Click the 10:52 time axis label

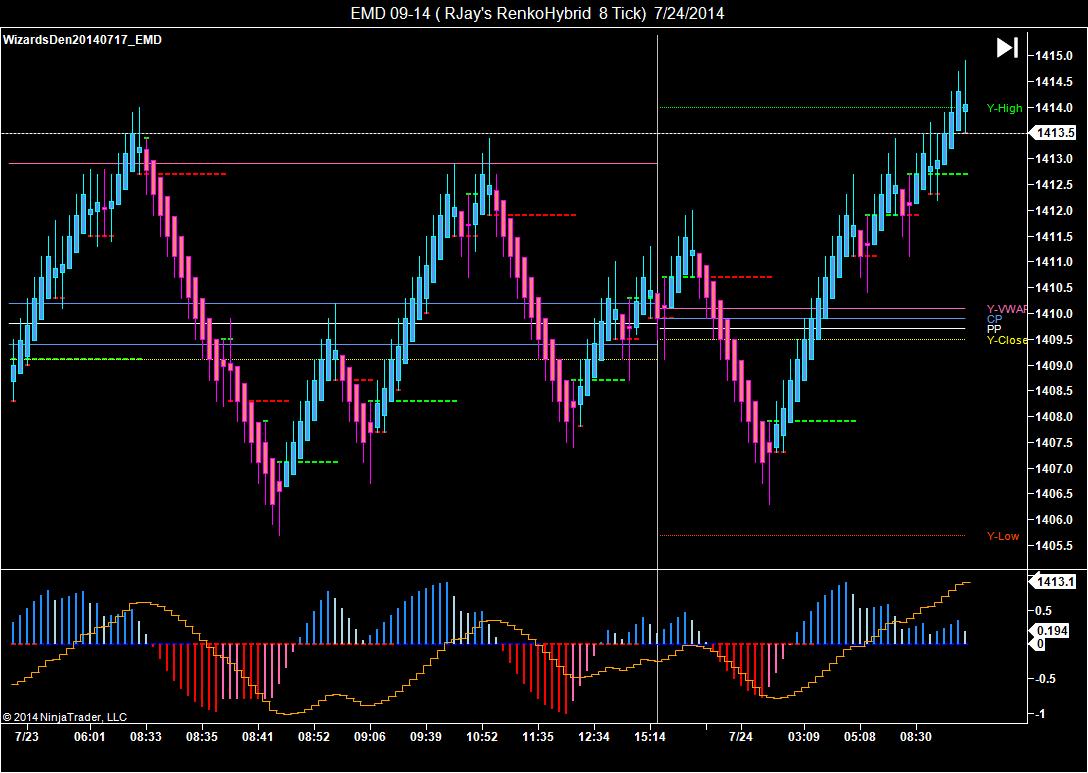click(x=482, y=737)
